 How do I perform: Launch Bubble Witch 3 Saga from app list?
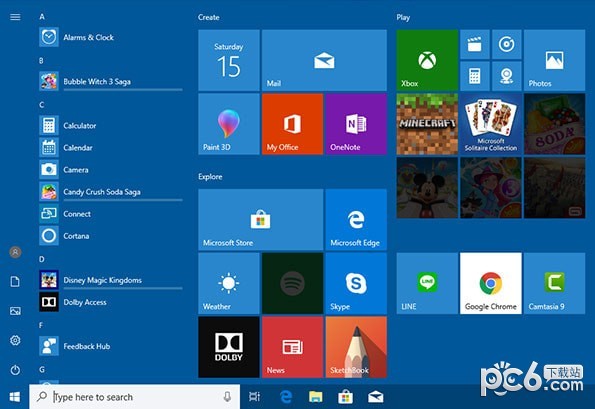[x=110, y=81]
